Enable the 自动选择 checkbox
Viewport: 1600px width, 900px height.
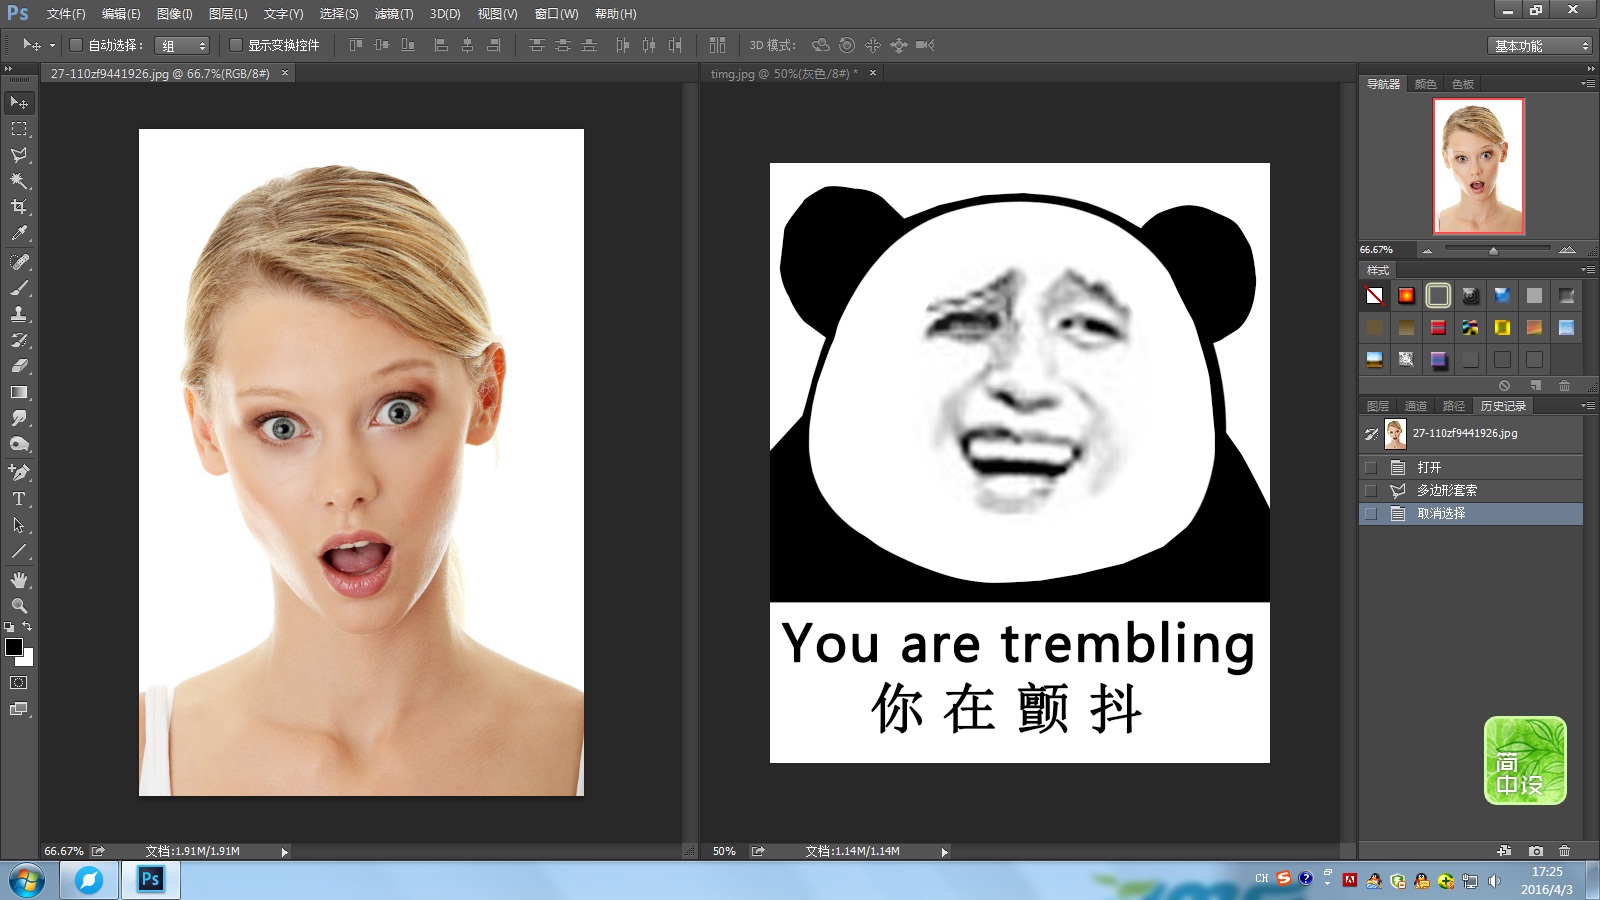click(x=76, y=45)
